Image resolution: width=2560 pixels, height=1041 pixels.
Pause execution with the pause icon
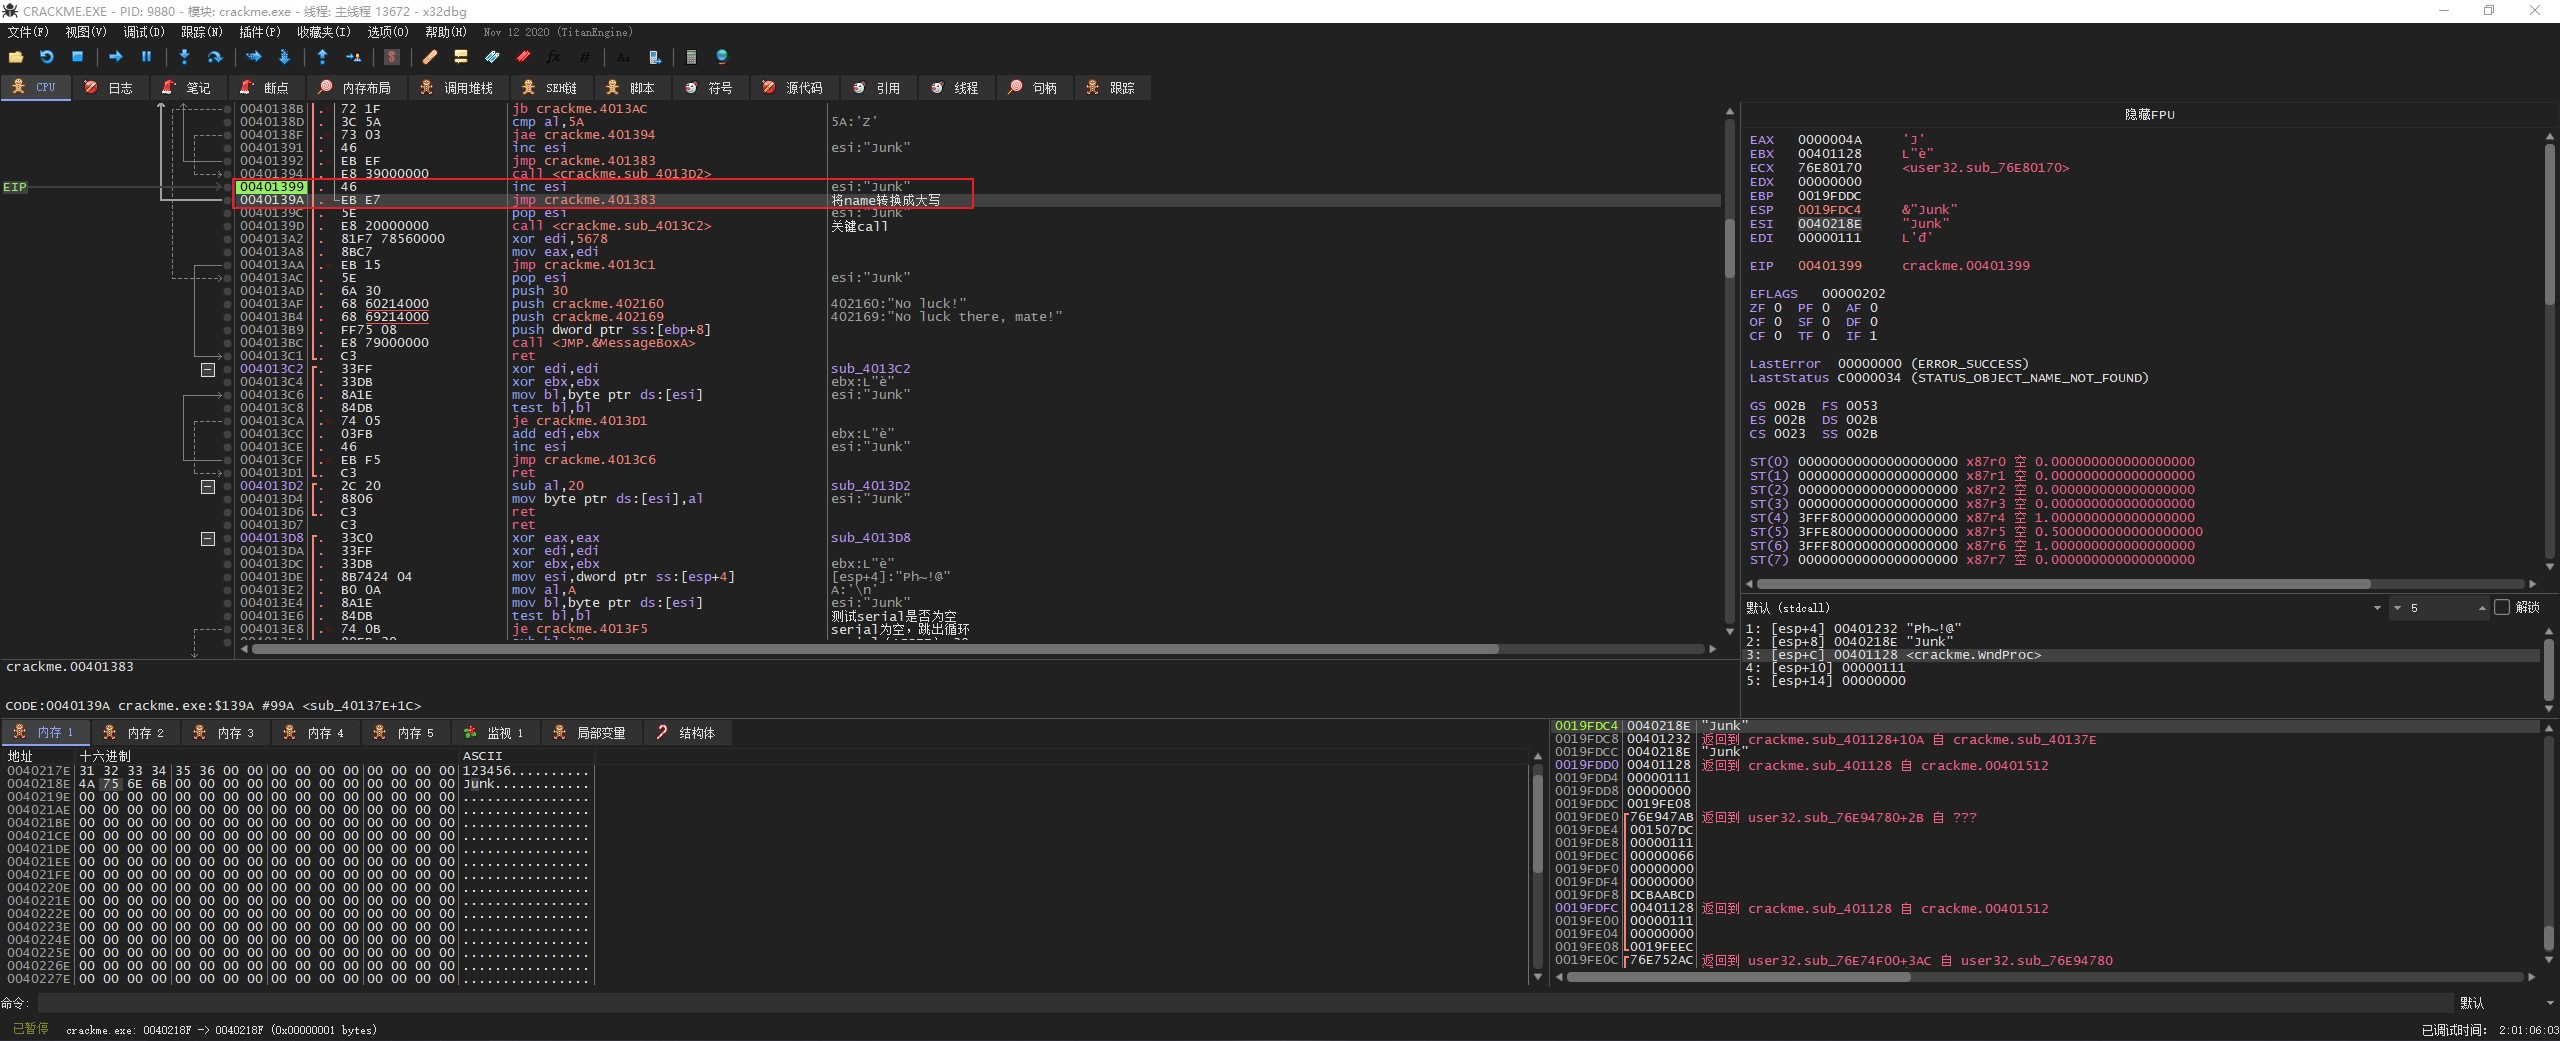tap(146, 57)
